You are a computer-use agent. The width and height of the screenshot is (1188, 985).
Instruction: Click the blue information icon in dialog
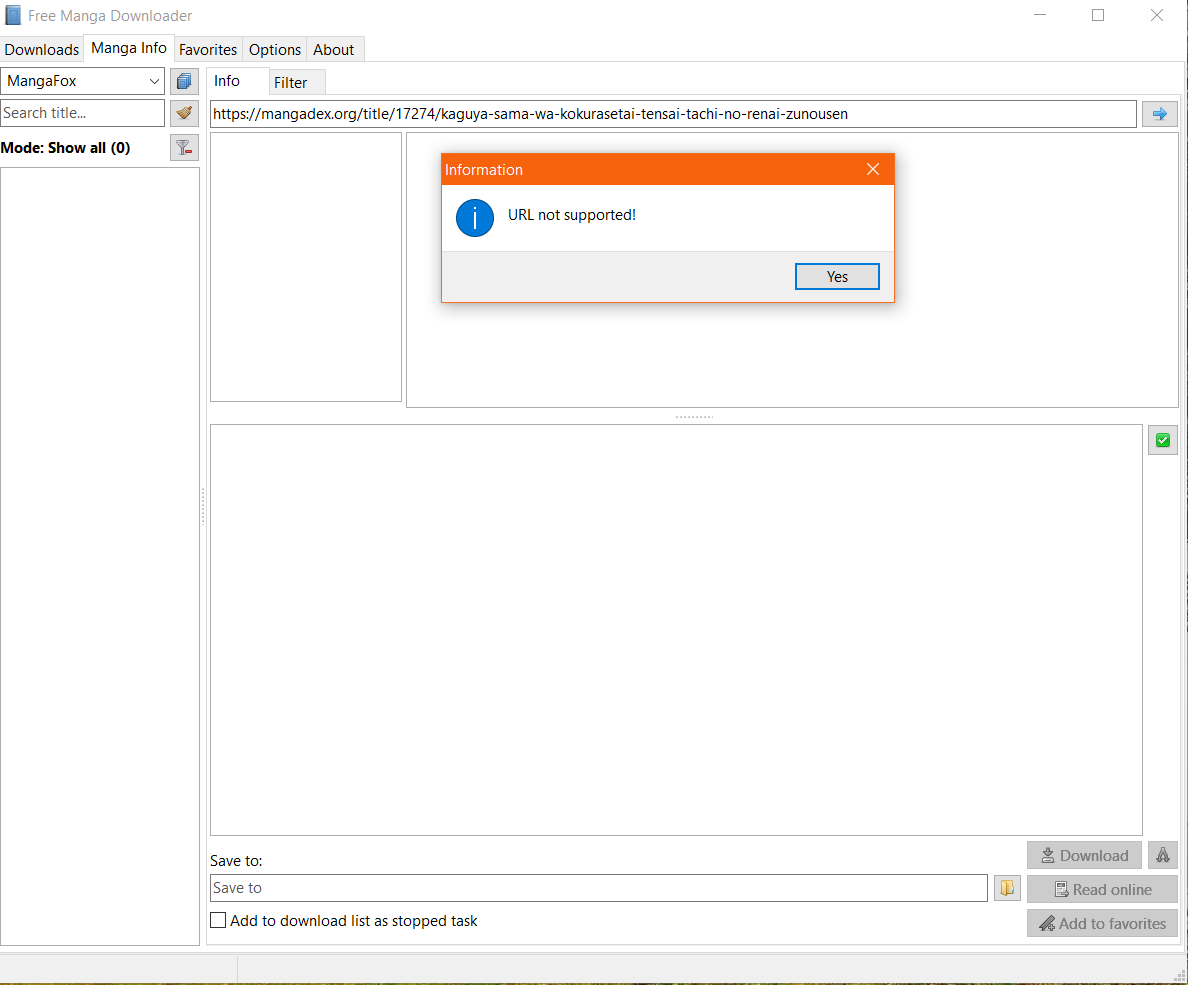coord(475,218)
